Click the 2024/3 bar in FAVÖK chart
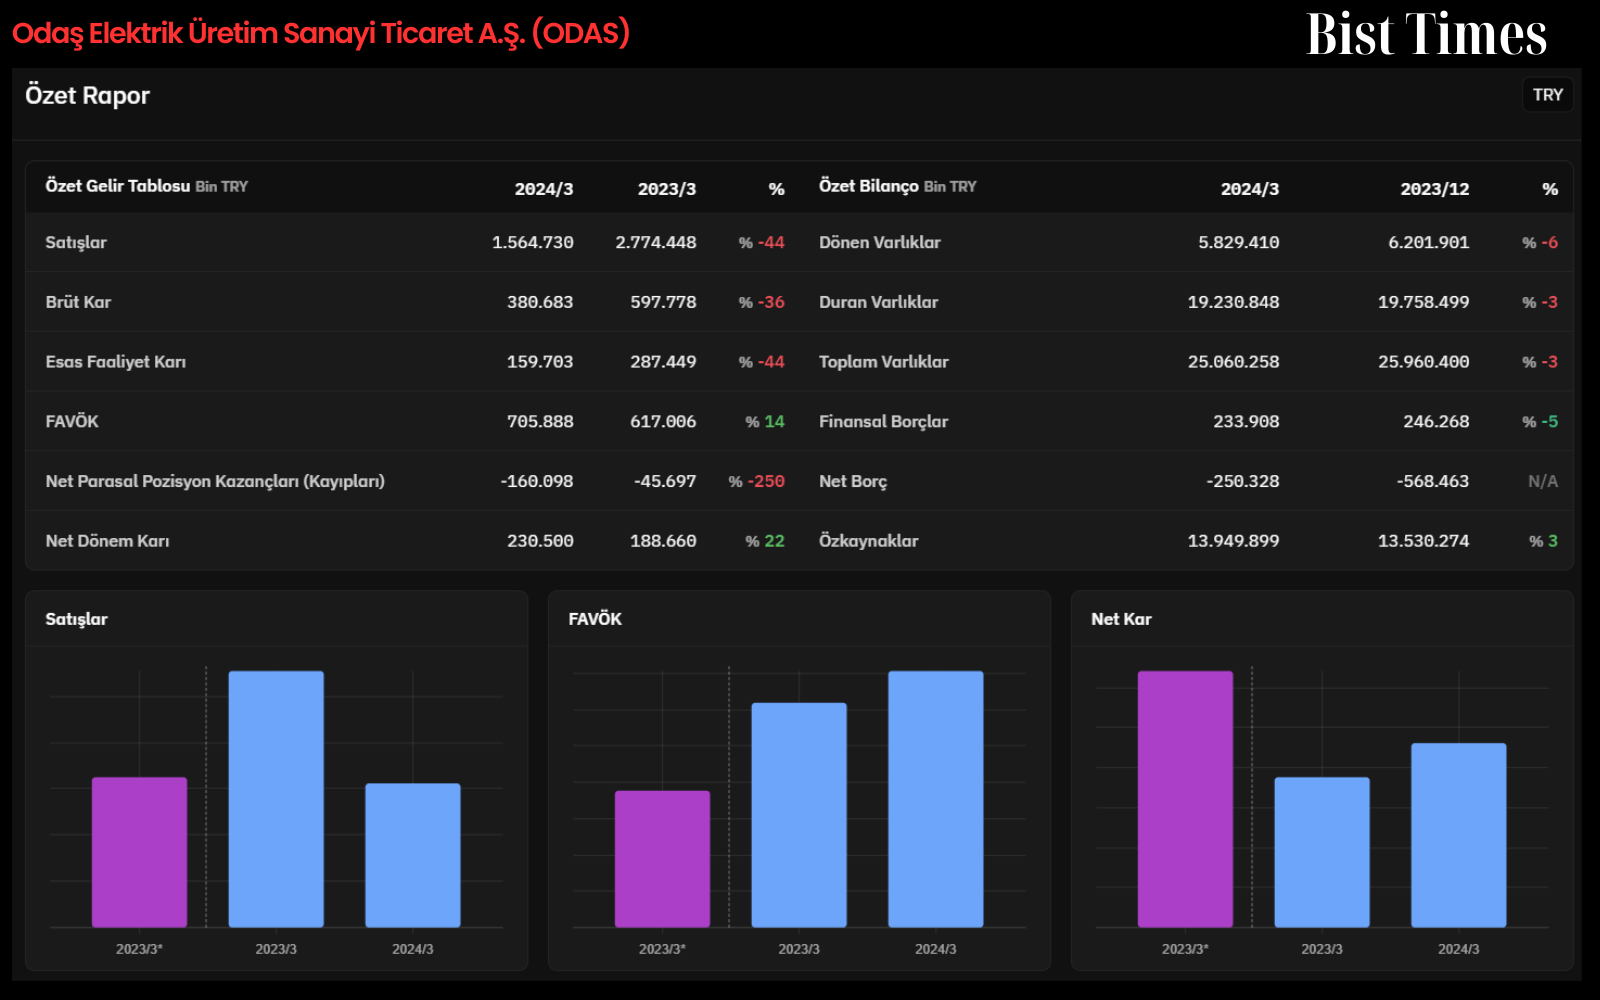Viewport: 1600px width, 1000px height. point(936,799)
